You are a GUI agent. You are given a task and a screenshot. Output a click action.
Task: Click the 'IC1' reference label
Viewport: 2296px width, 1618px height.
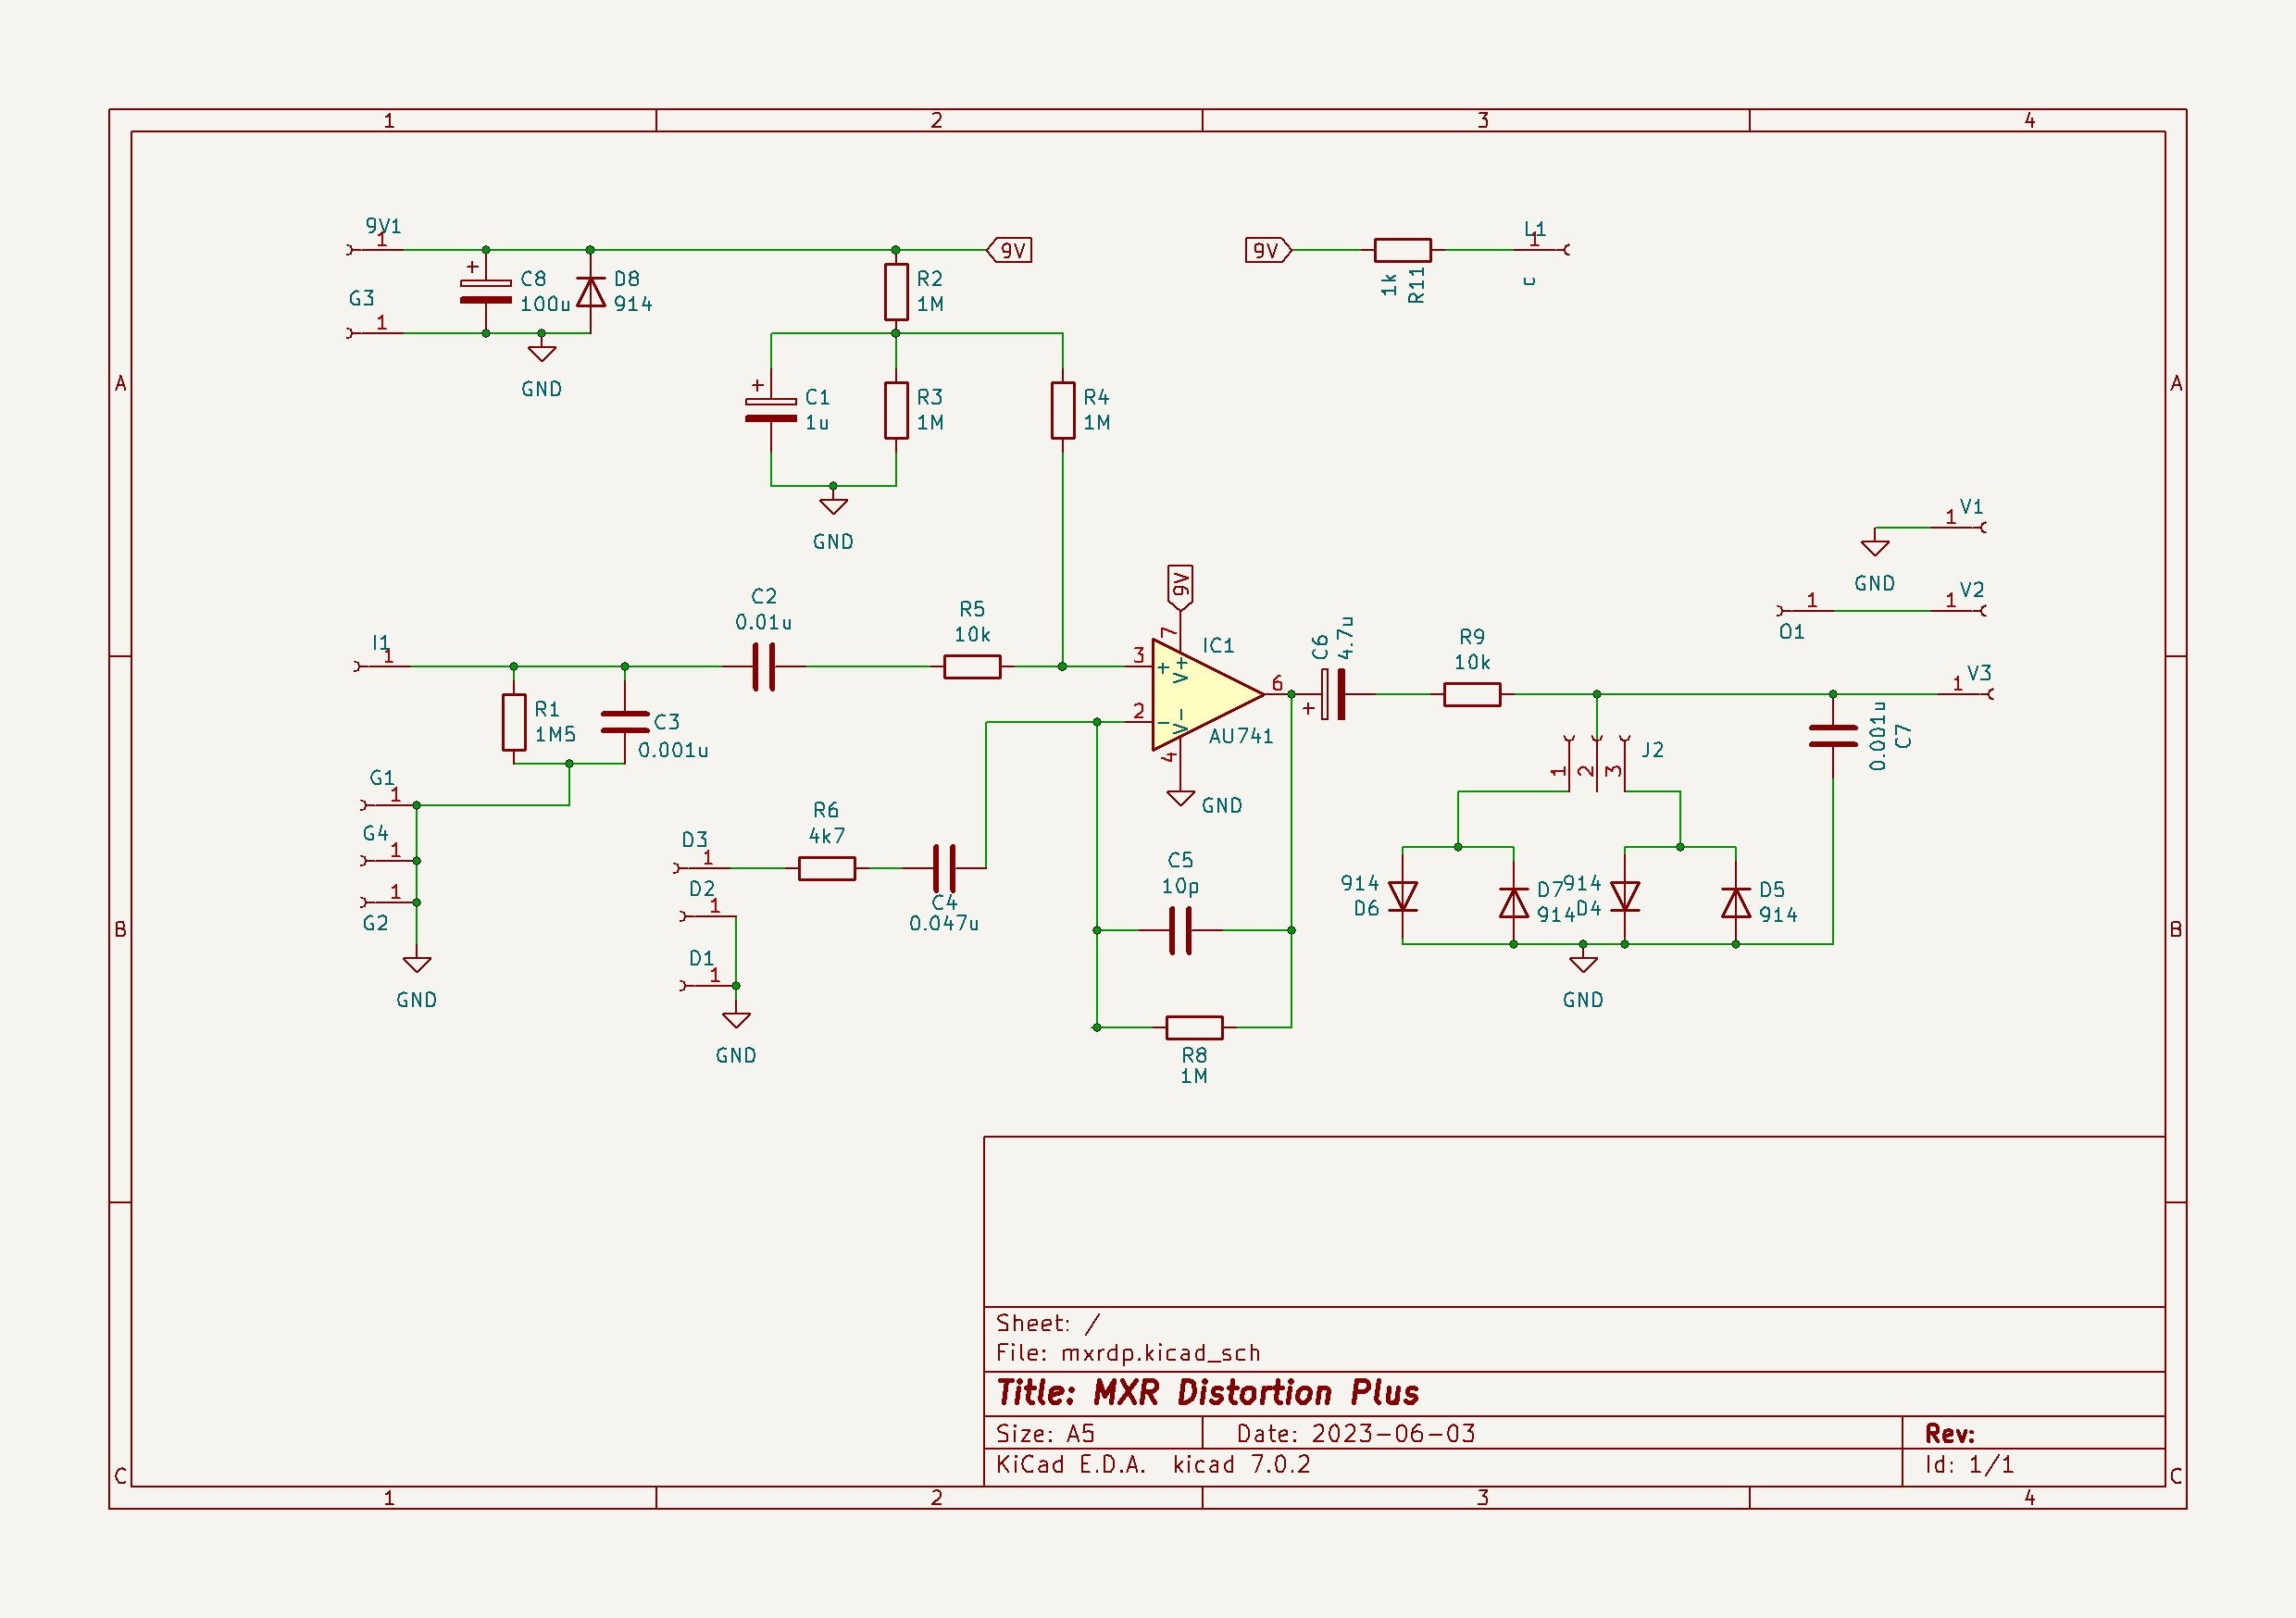coord(1218,646)
